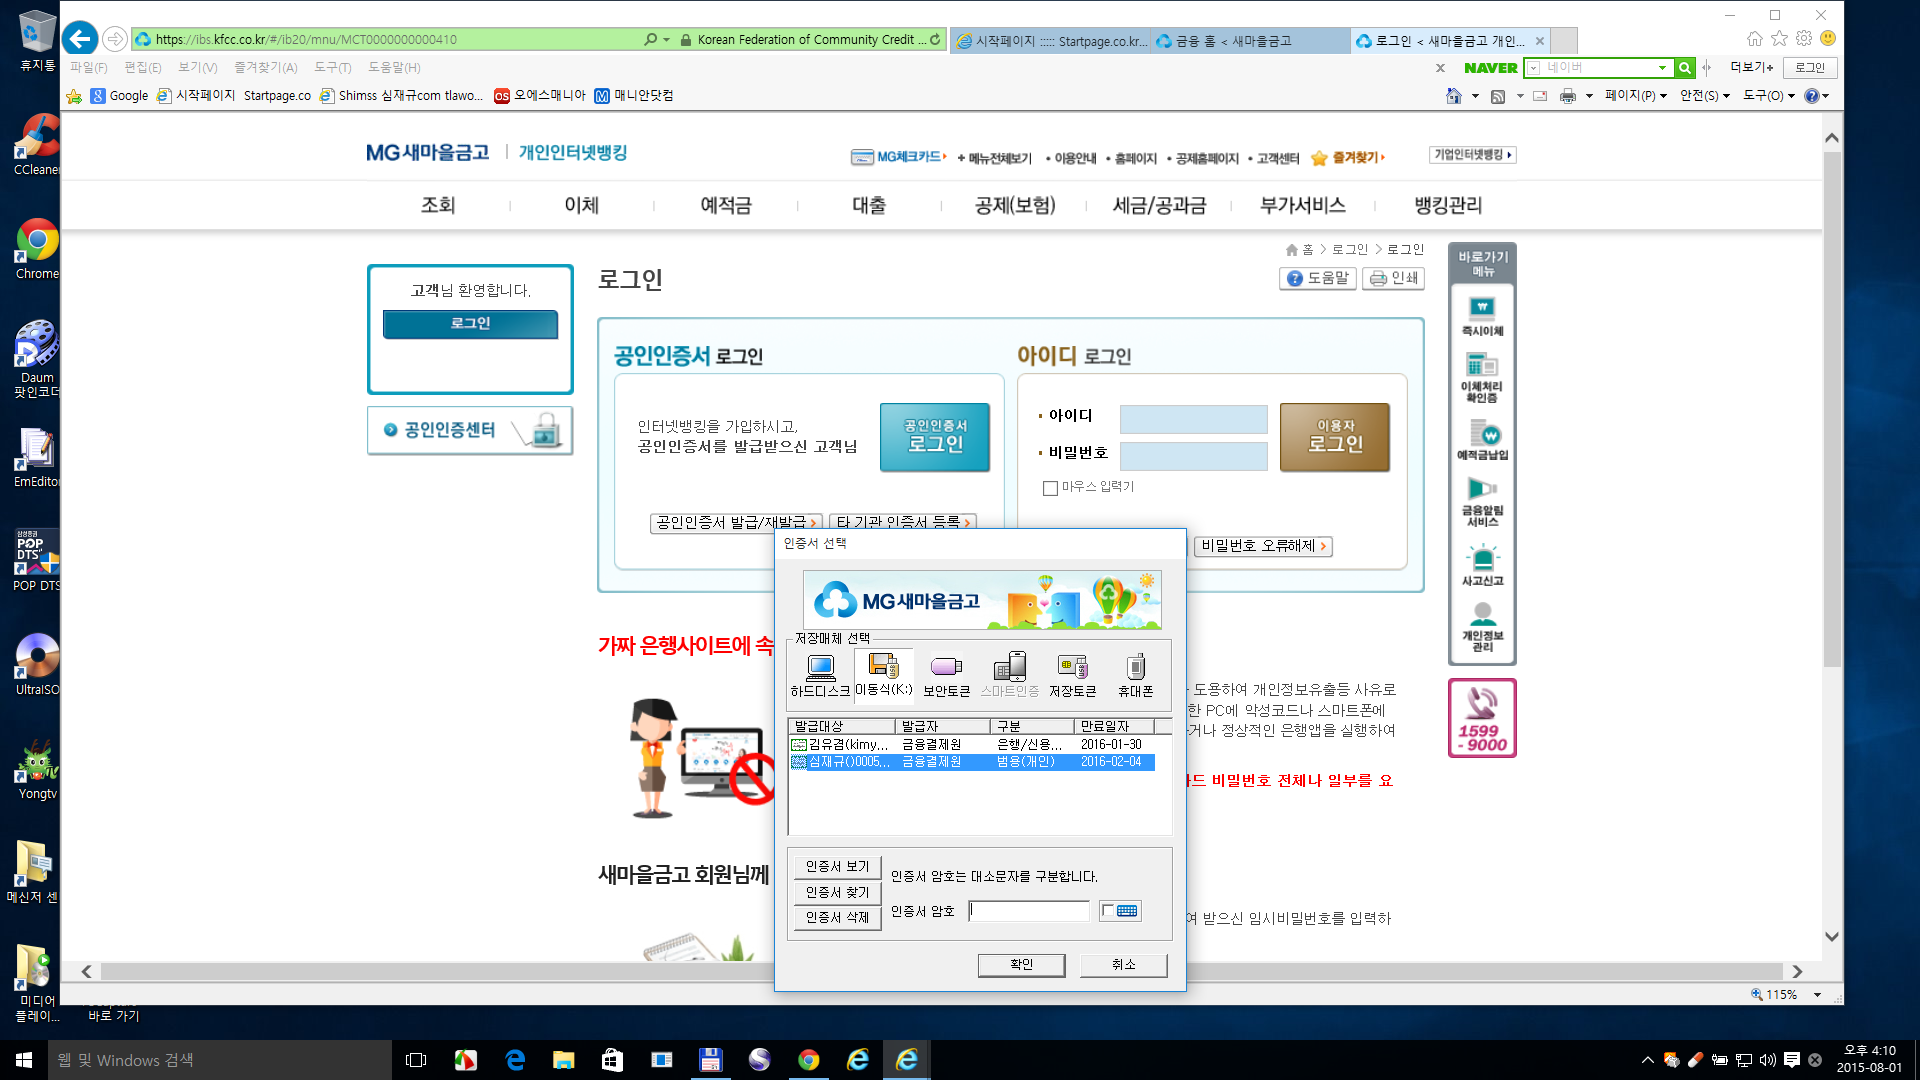Click the 인증서 암호 password field
The height and width of the screenshot is (1080, 1920).
(x=1029, y=910)
